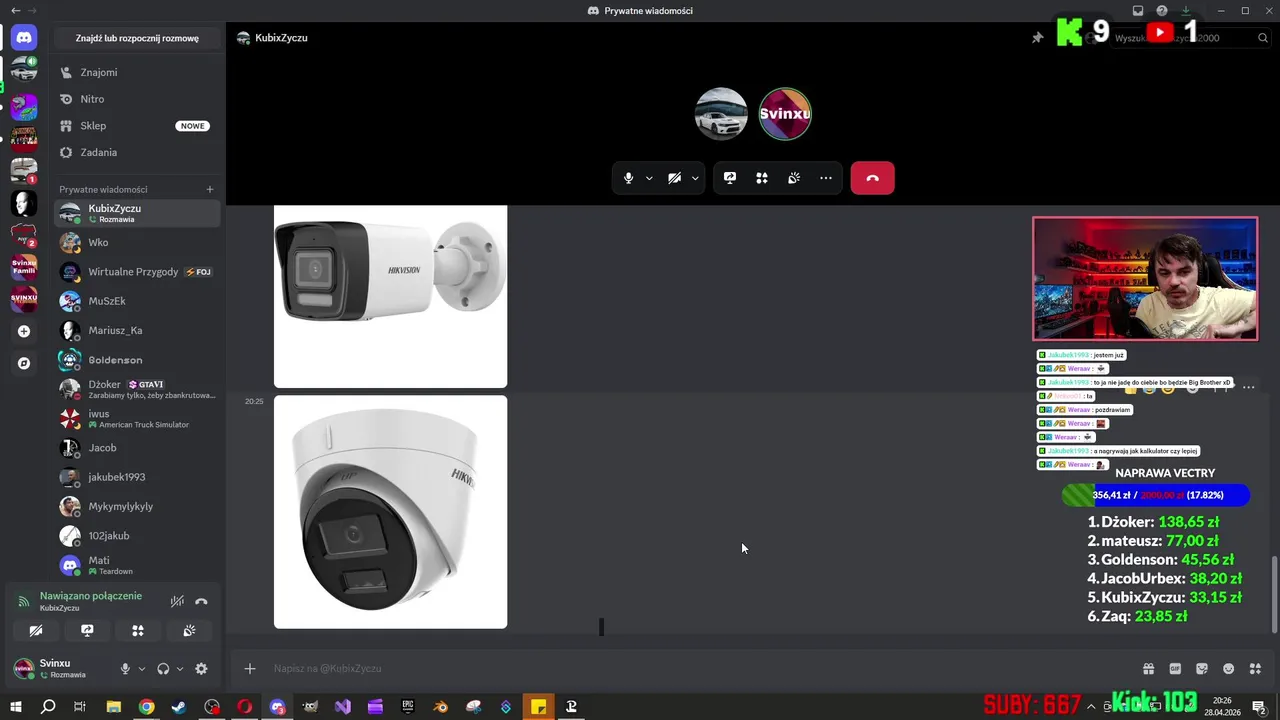This screenshot has height=720, width=1280.
Task: Open the Discover servers compass icon
Action: click(x=24, y=363)
